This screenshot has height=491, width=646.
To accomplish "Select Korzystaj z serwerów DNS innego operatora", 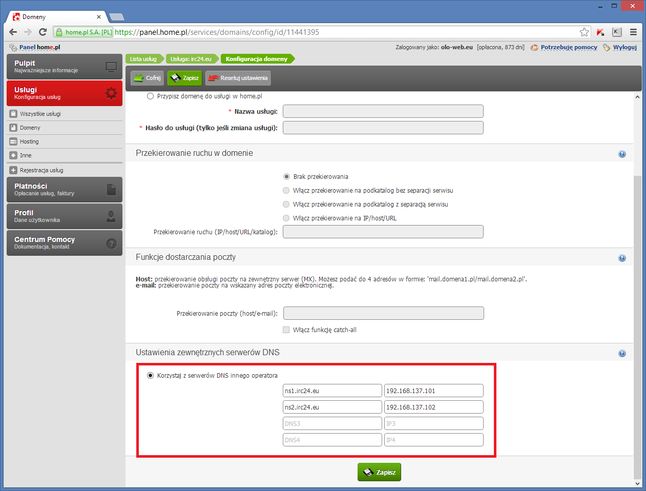I will (150, 375).
